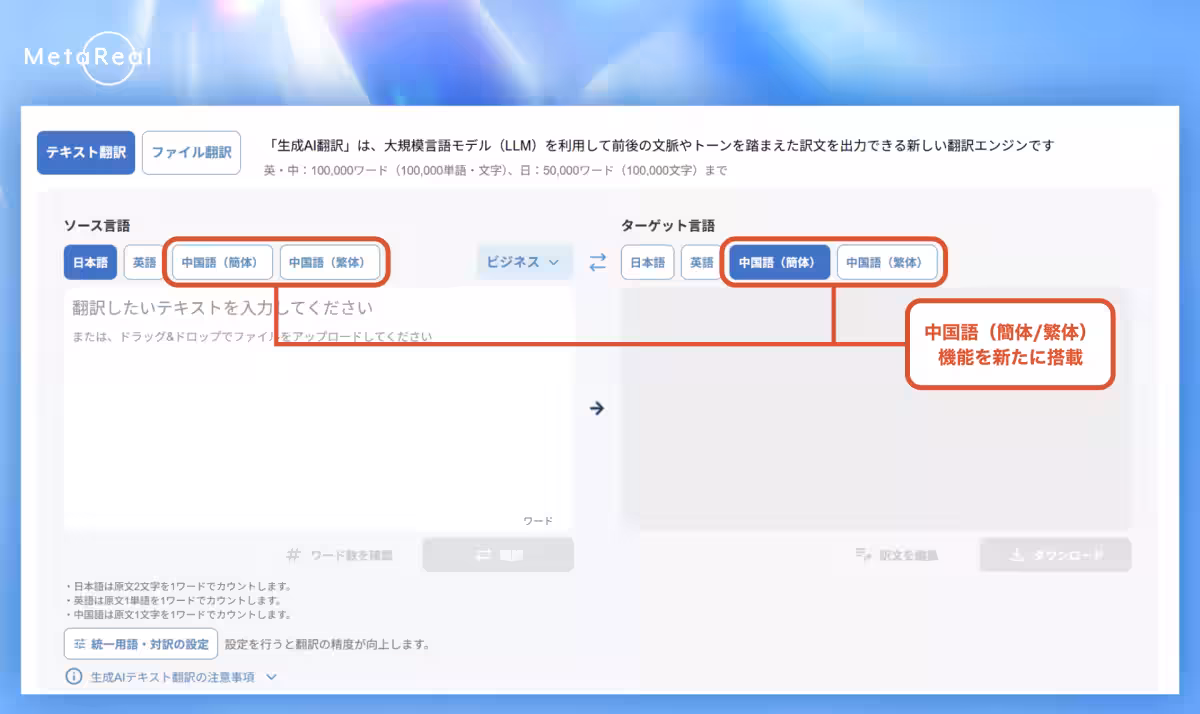Select 日本語 as source language

90,263
